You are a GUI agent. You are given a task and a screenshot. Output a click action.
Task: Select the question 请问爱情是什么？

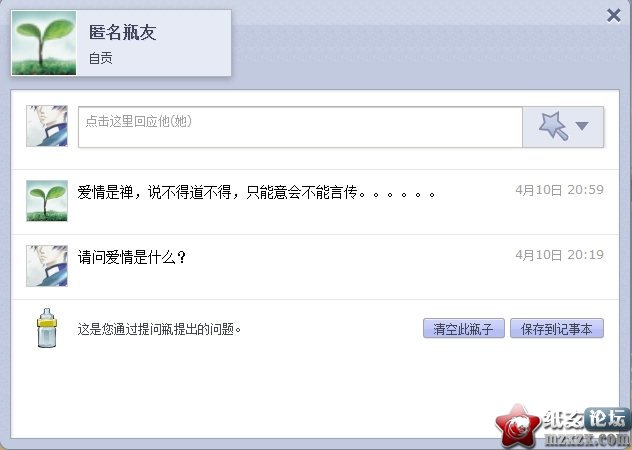(132, 257)
